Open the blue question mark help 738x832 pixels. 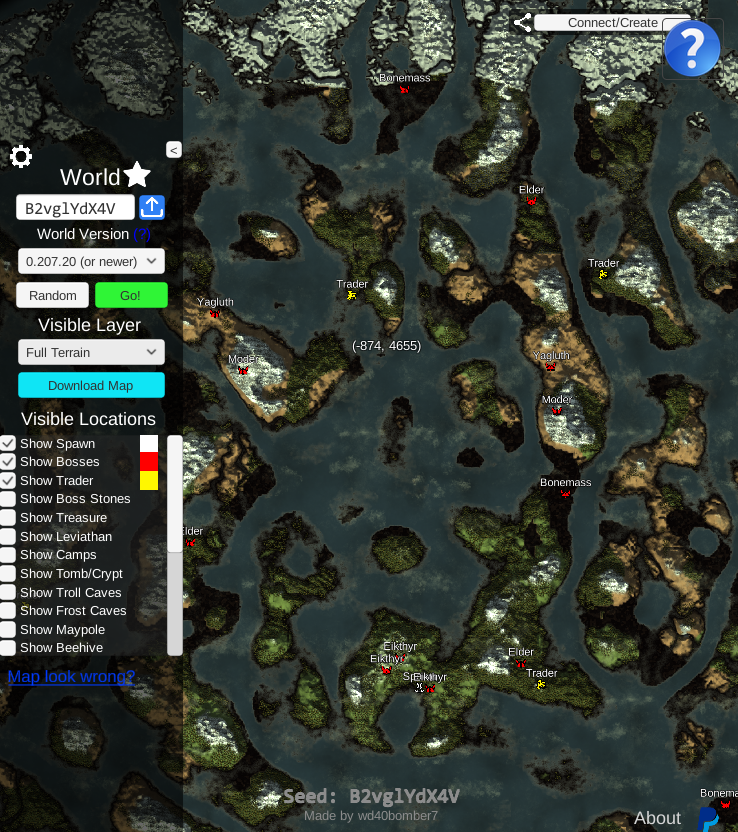[692, 48]
